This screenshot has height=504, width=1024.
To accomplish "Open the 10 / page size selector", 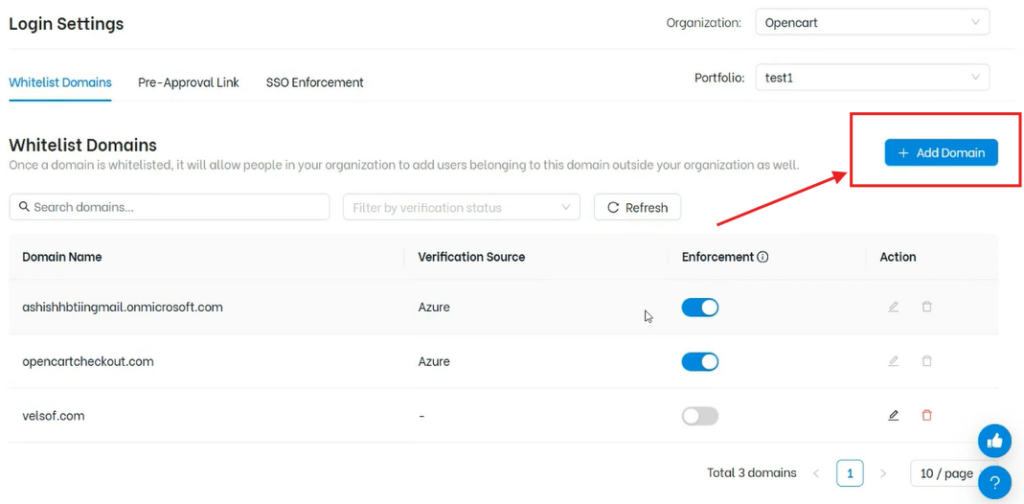I will click(946, 473).
